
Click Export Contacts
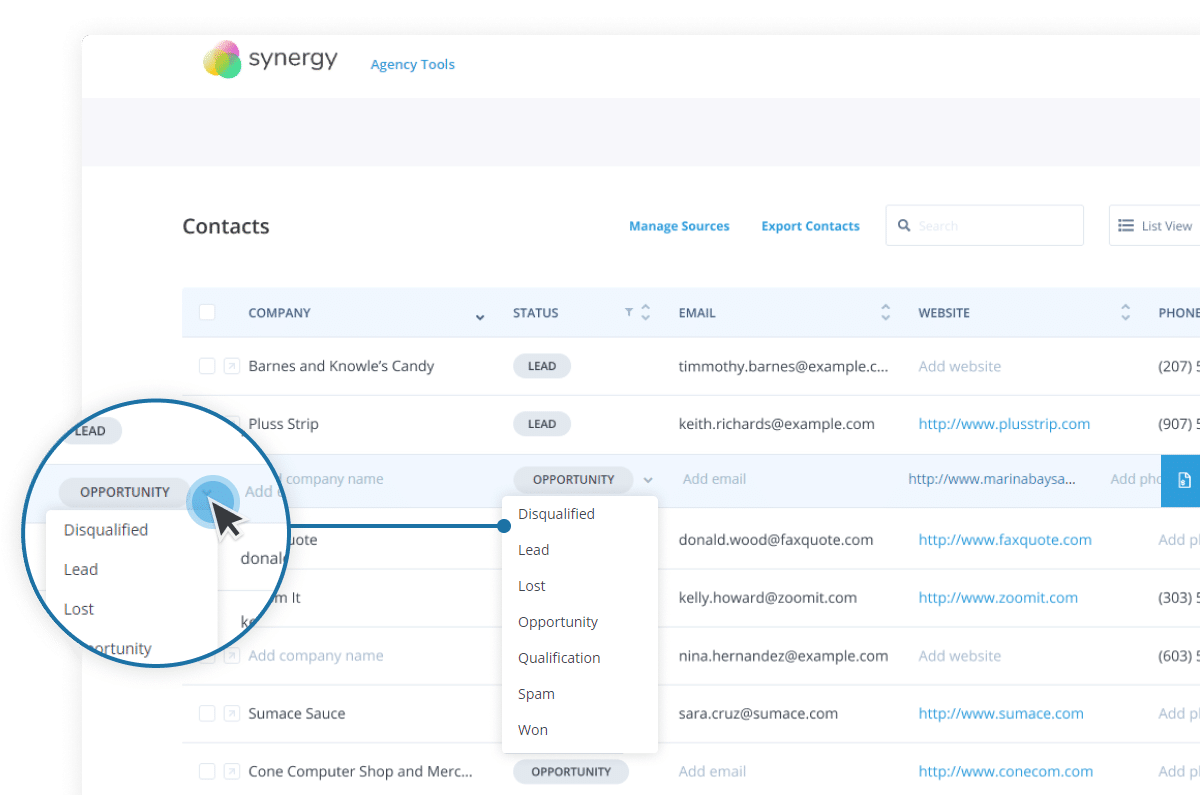[x=810, y=226]
